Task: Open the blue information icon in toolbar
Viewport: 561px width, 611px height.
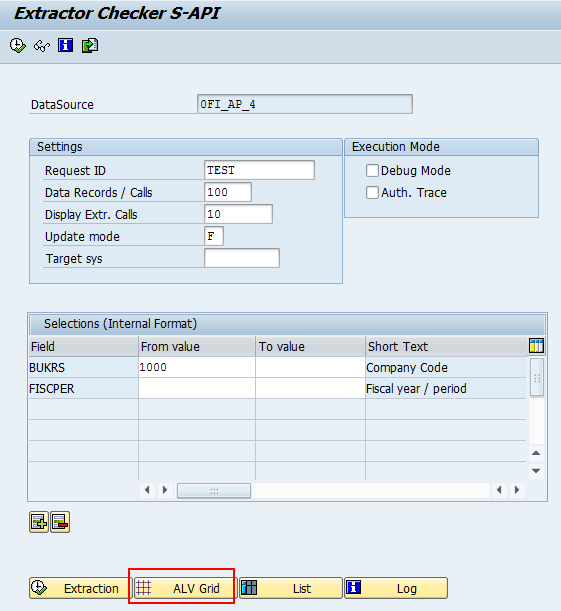Action: point(65,45)
